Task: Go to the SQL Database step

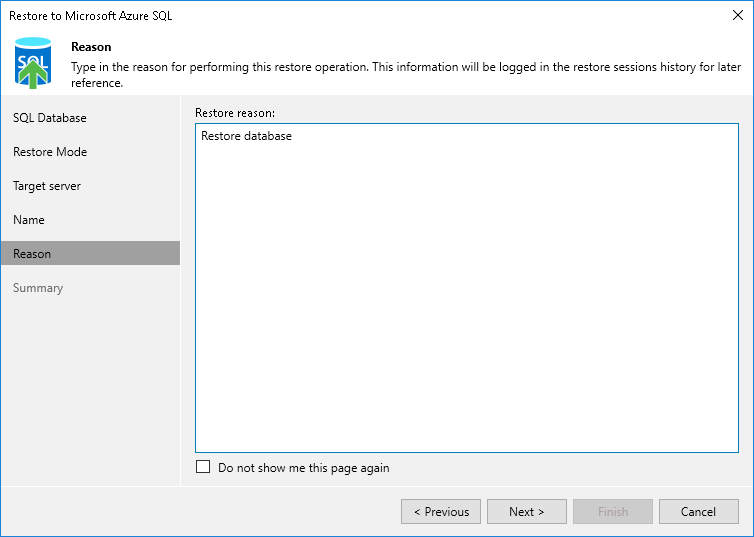Action: pos(90,118)
